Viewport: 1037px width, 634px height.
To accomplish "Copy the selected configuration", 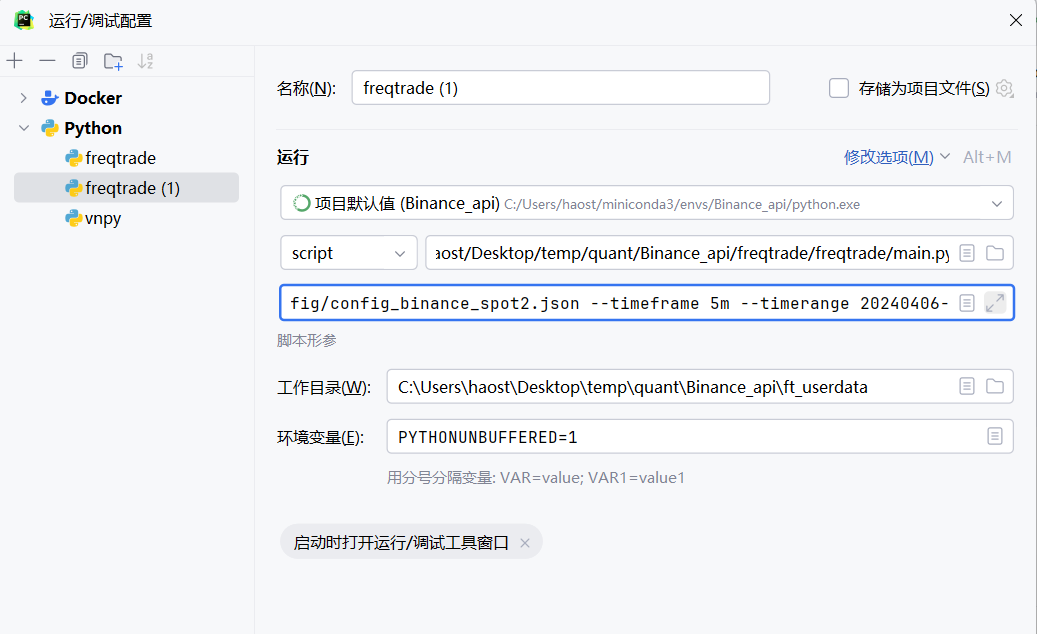I will [x=79, y=61].
